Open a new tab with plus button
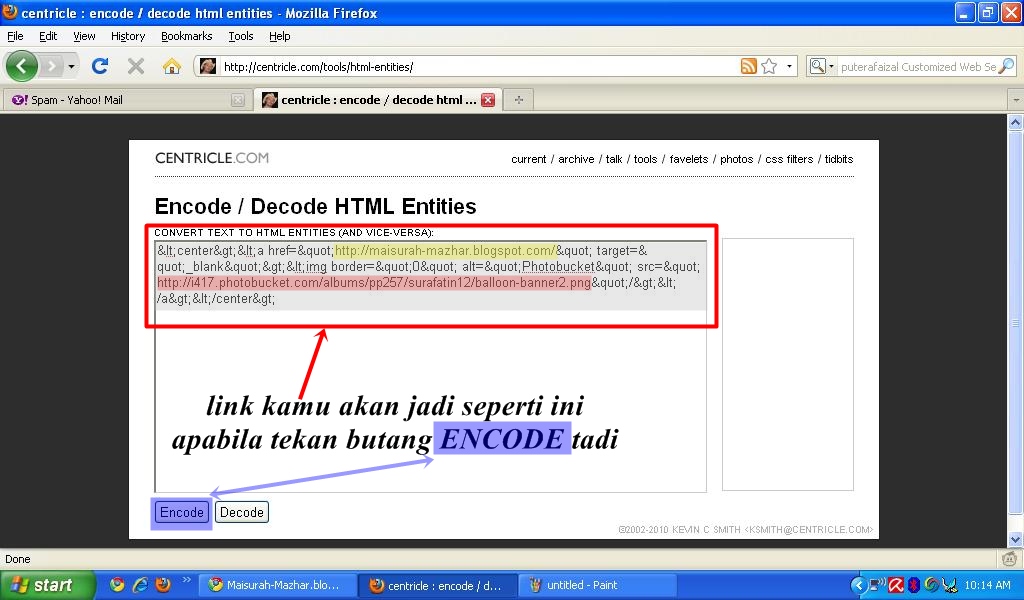1024x600 pixels. (519, 100)
